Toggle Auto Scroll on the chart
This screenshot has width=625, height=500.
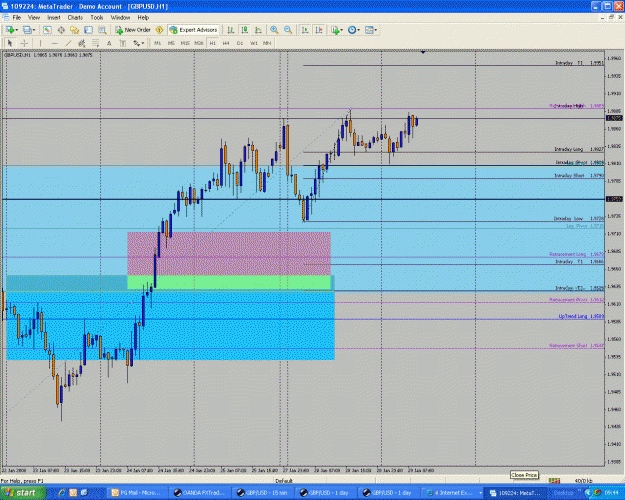pos(305,30)
